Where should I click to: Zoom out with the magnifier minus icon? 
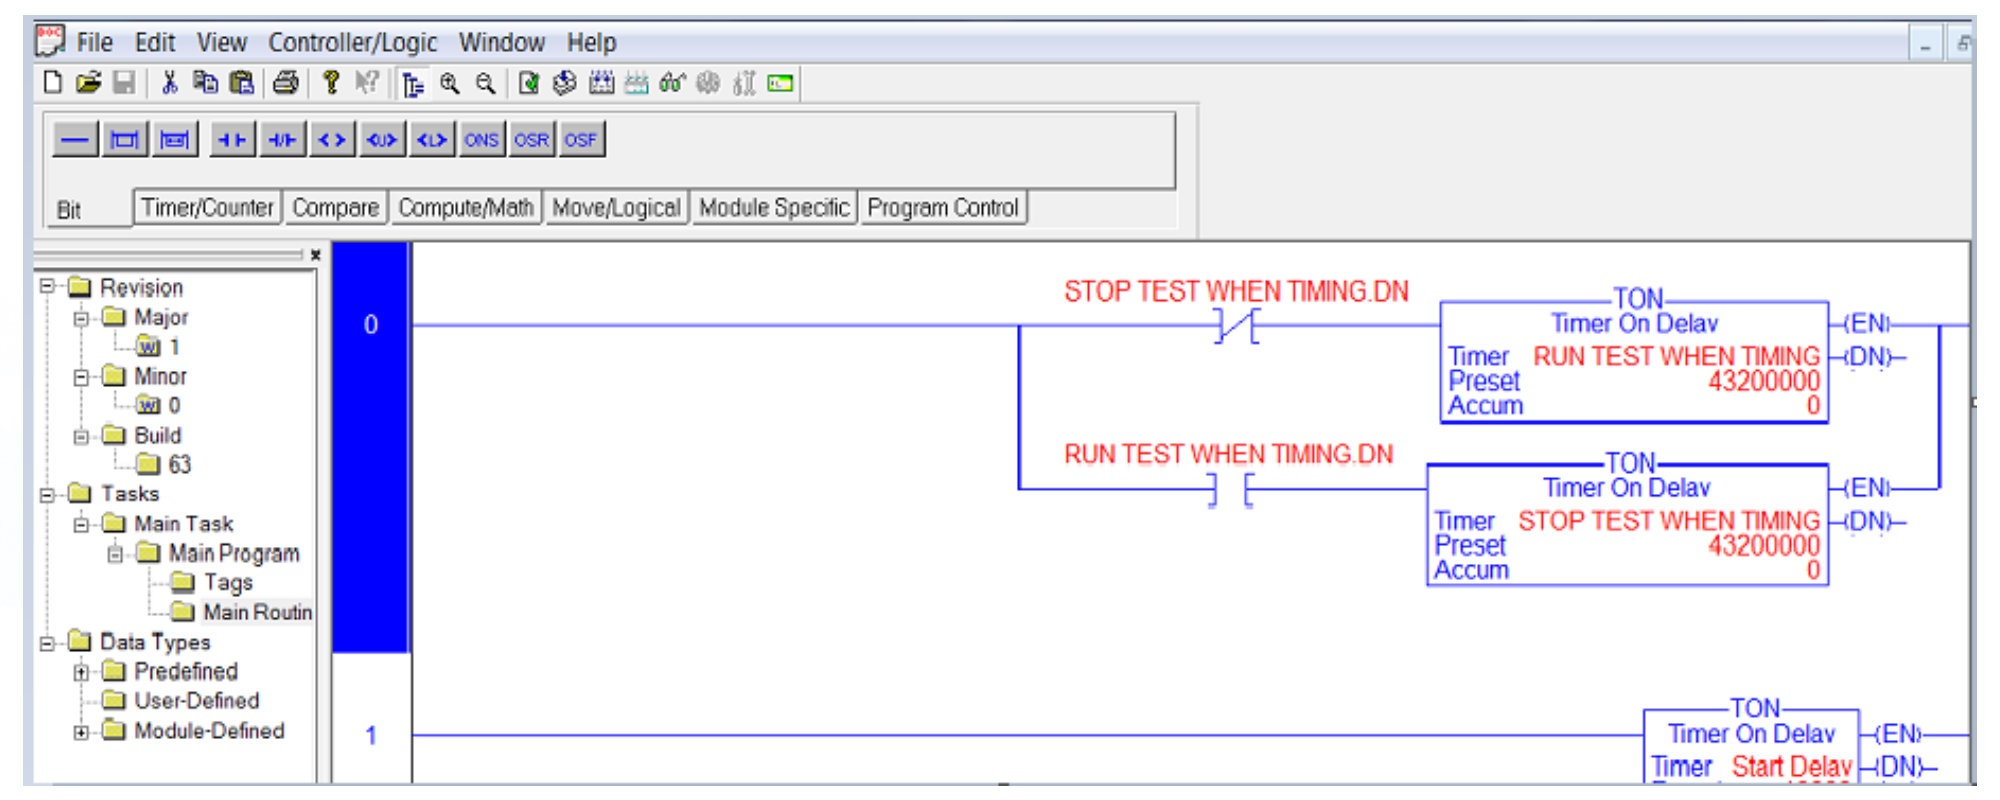tap(486, 84)
